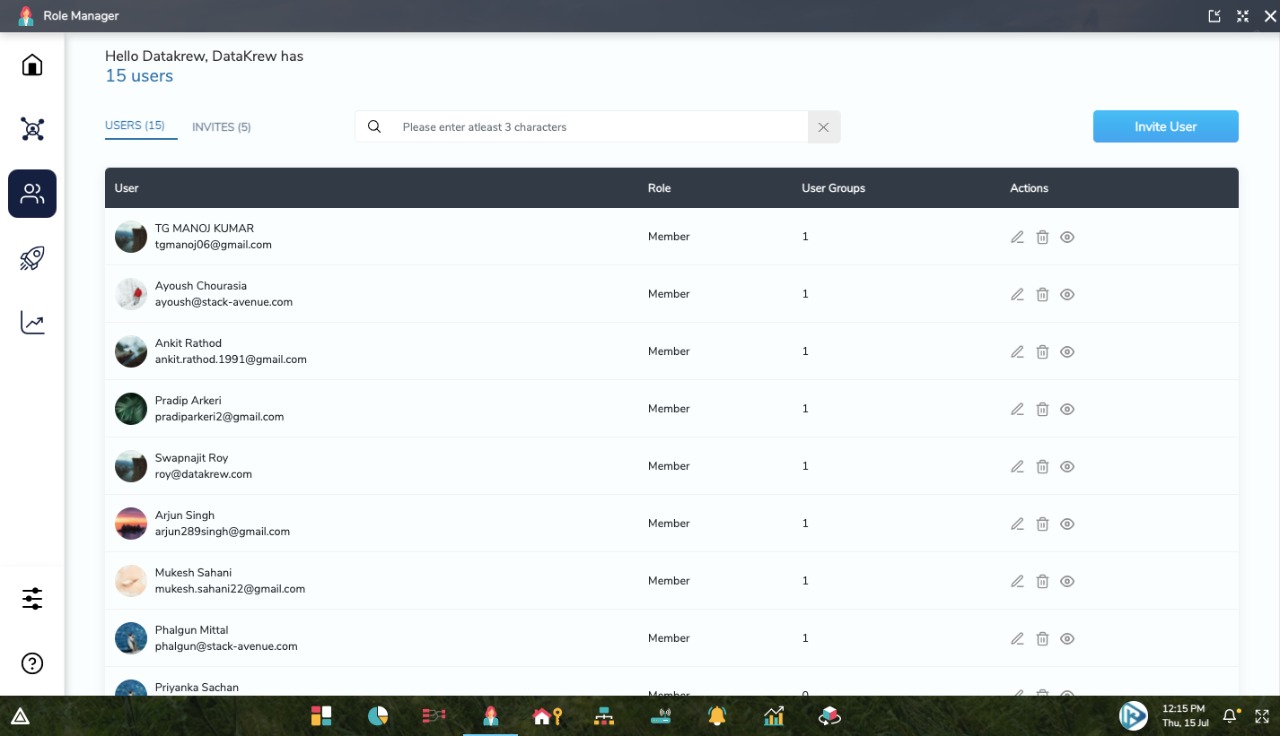Click the Help question mark icon

[x=32, y=663]
